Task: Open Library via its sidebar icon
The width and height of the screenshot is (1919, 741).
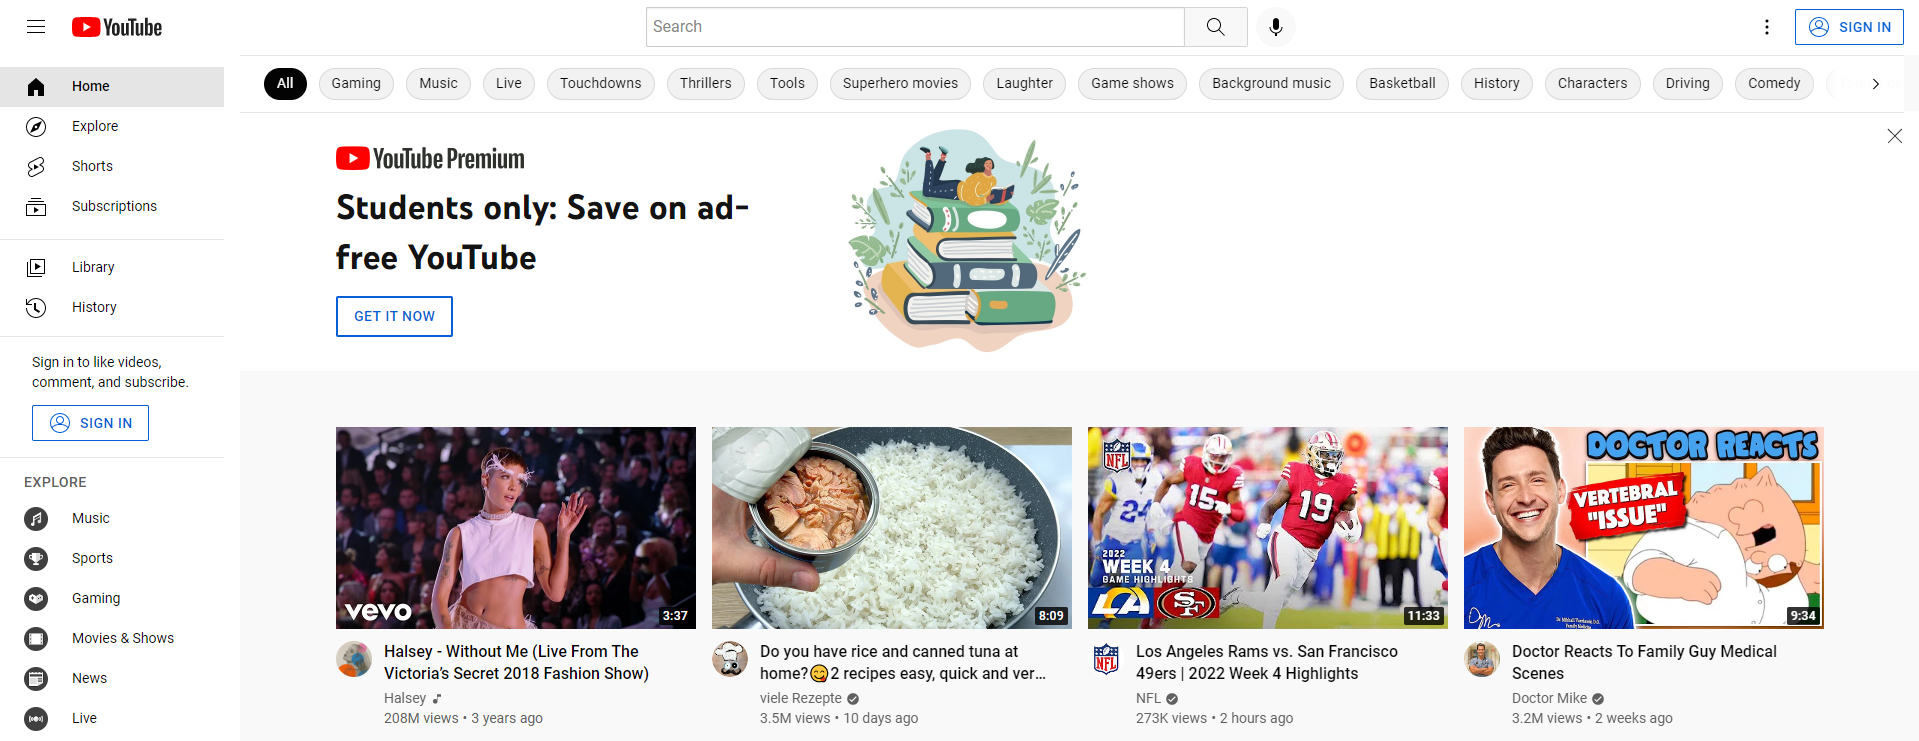Action: click(x=36, y=267)
